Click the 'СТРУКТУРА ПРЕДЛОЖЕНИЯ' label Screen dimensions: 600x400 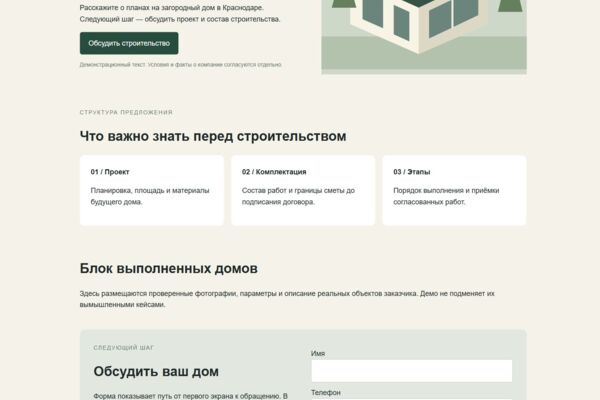click(x=126, y=112)
